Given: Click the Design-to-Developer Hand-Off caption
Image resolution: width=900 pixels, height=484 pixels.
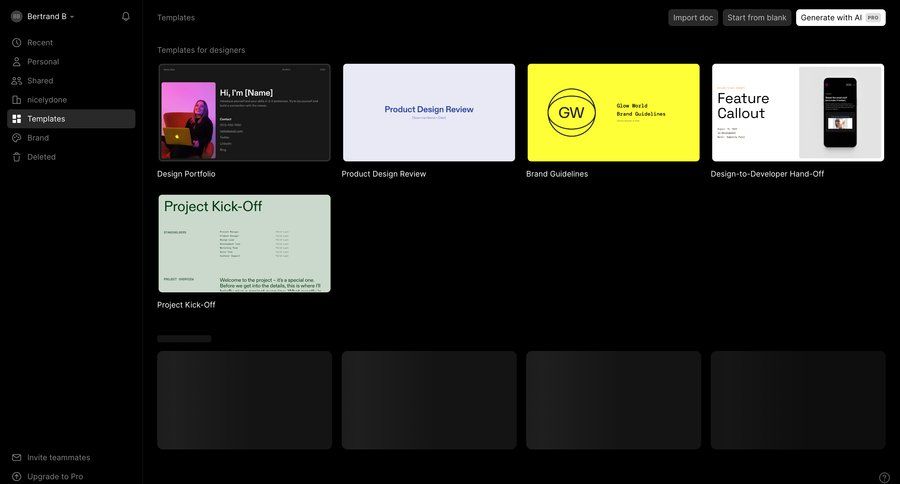Looking at the screenshot, I should [767, 174].
